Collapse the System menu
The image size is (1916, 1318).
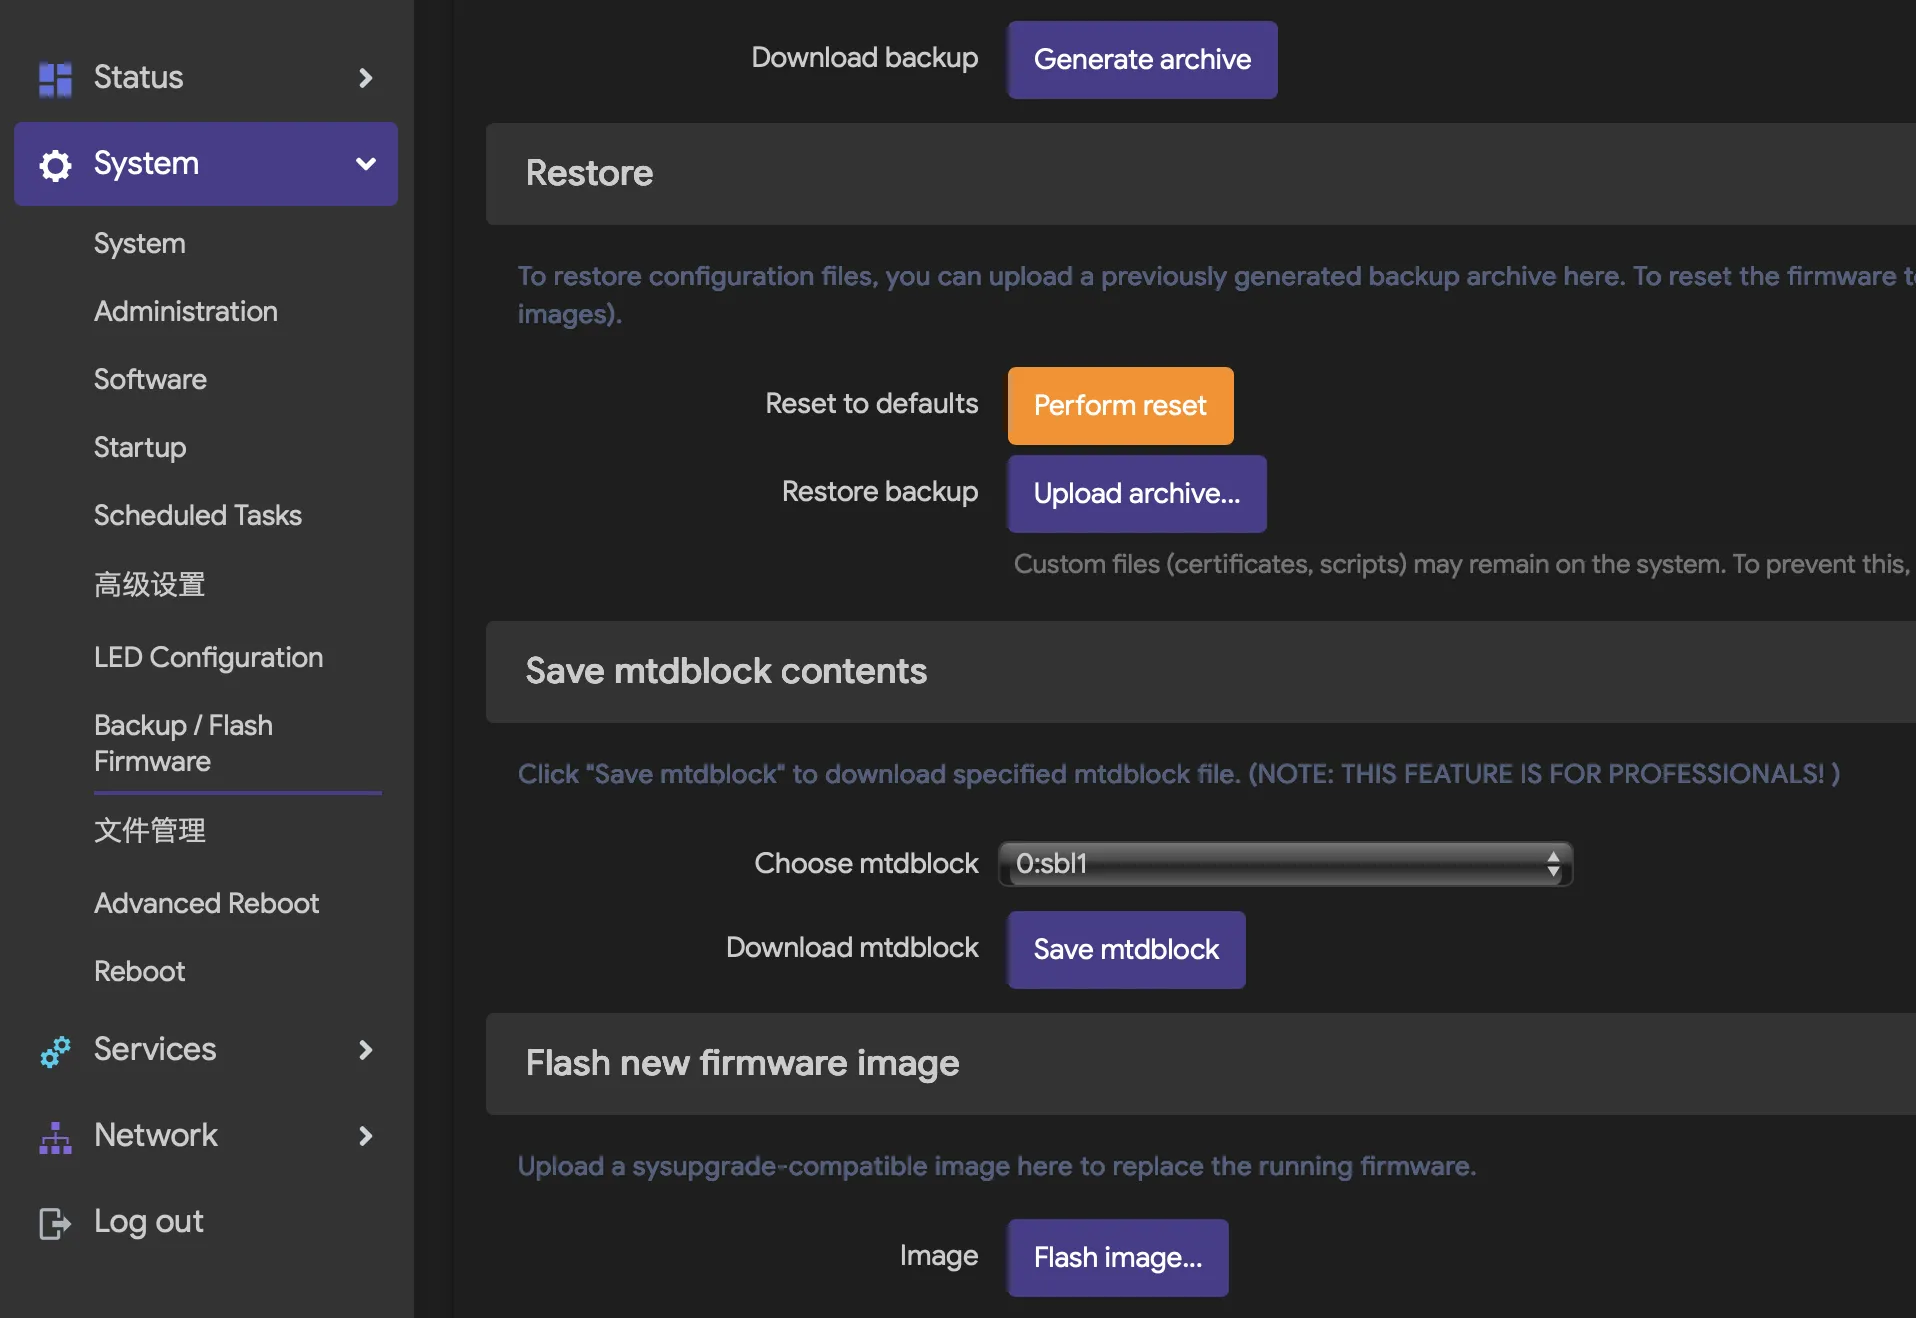366,164
